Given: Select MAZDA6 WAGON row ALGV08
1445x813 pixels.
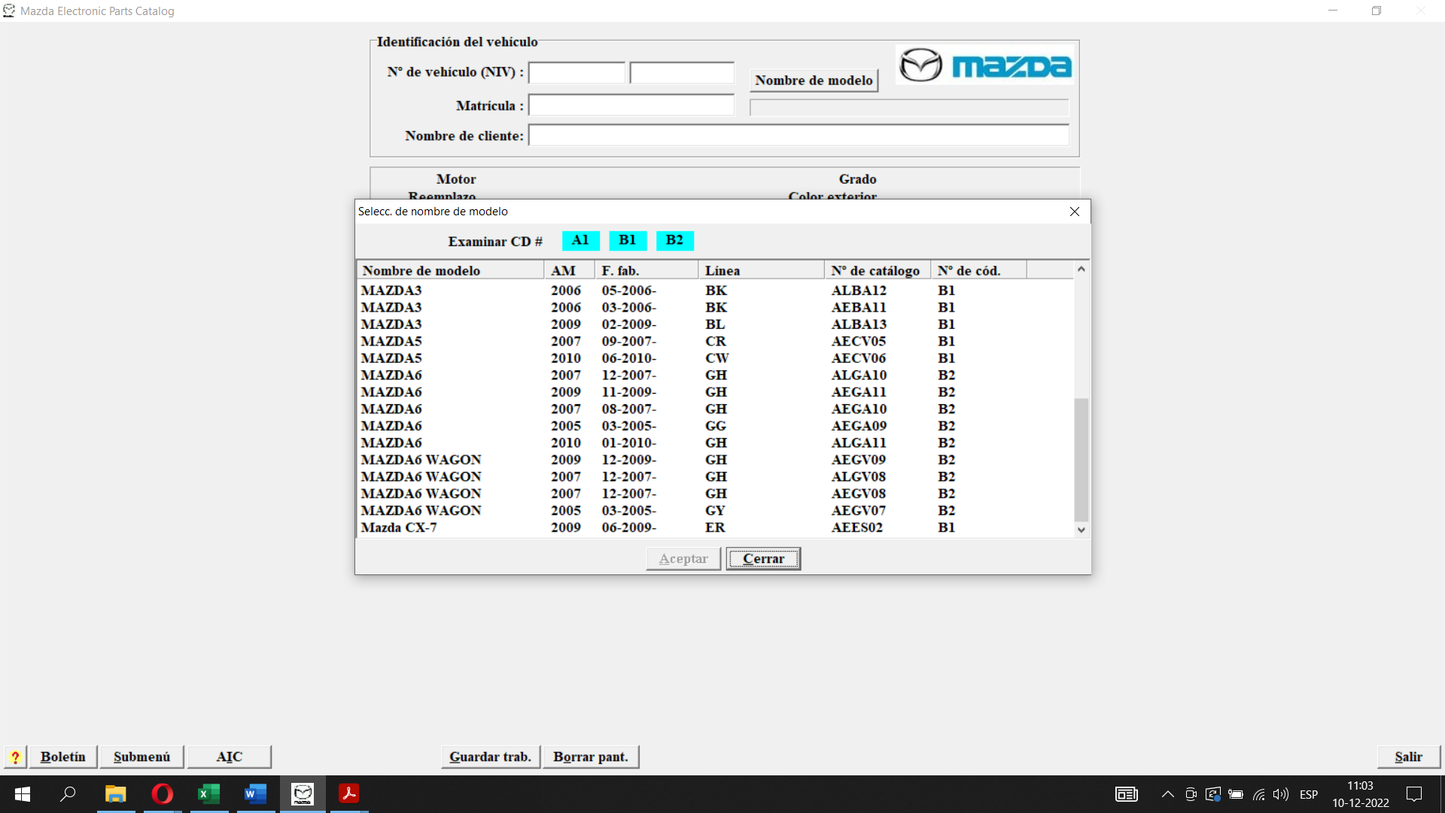Looking at the screenshot, I should [715, 477].
